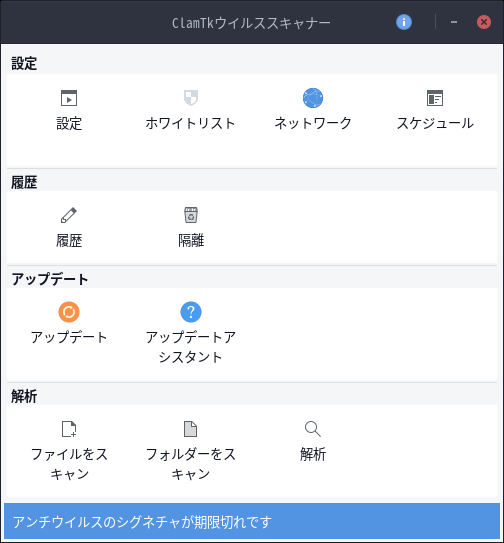Screen dimensions: 504x543
Task: Open the 解析 magnifier icon
Action: tap(313, 429)
